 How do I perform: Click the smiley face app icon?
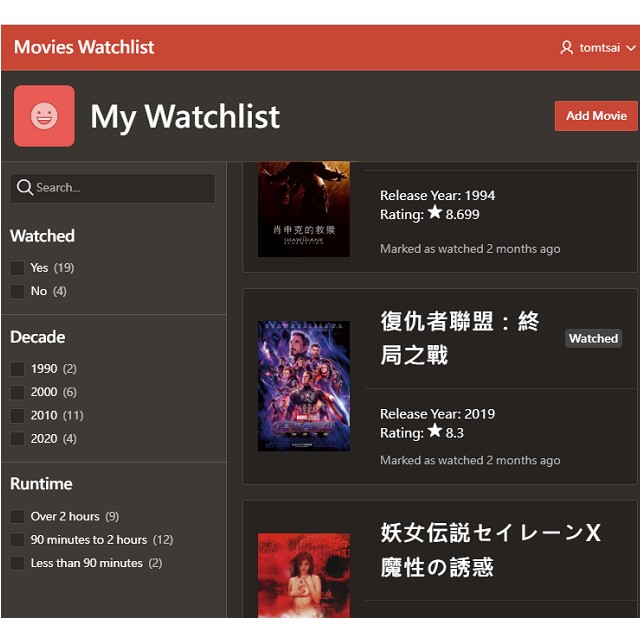click(x=44, y=116)
